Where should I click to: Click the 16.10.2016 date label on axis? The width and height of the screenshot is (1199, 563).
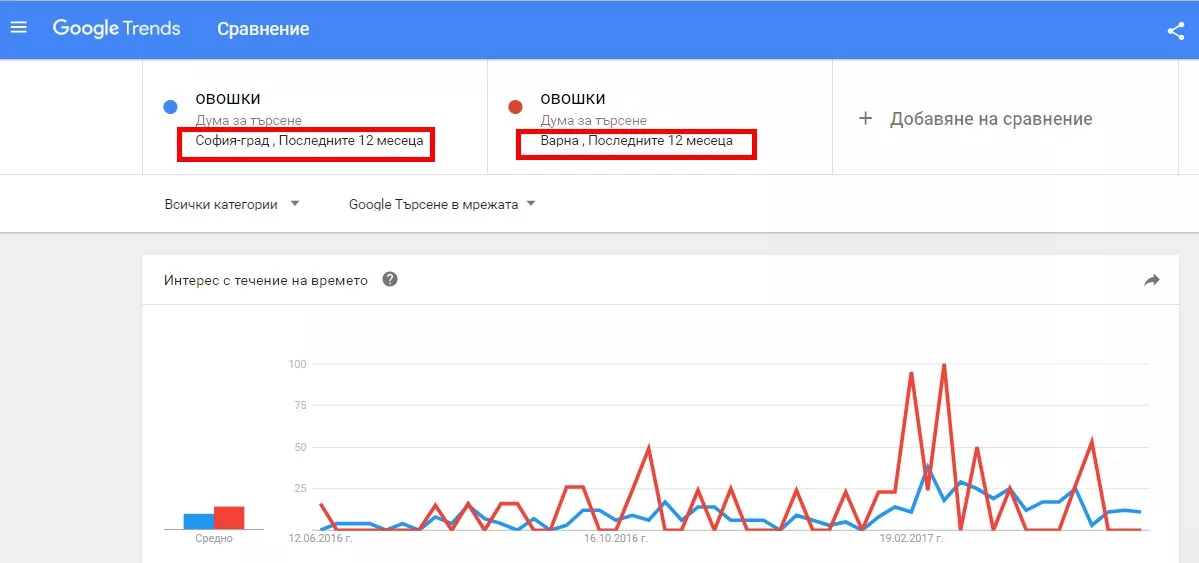click(615, 538)
